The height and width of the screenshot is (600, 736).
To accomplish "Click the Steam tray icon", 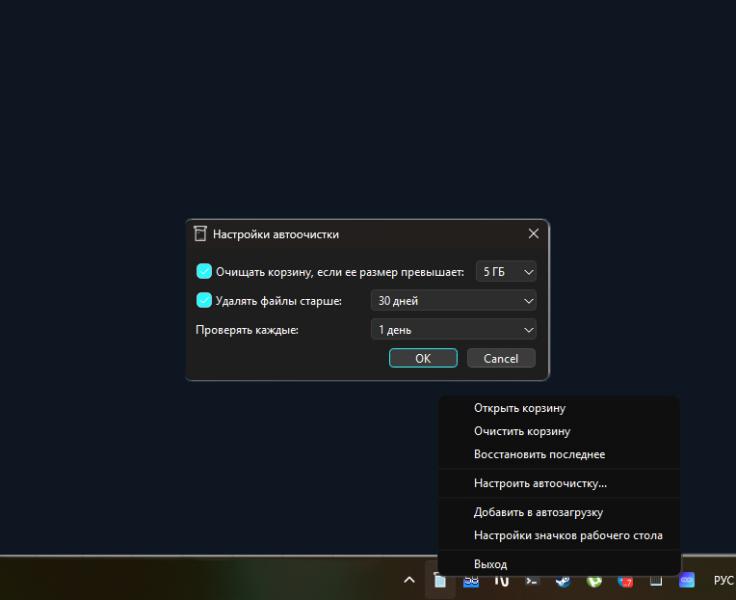I will pos(563,581).
